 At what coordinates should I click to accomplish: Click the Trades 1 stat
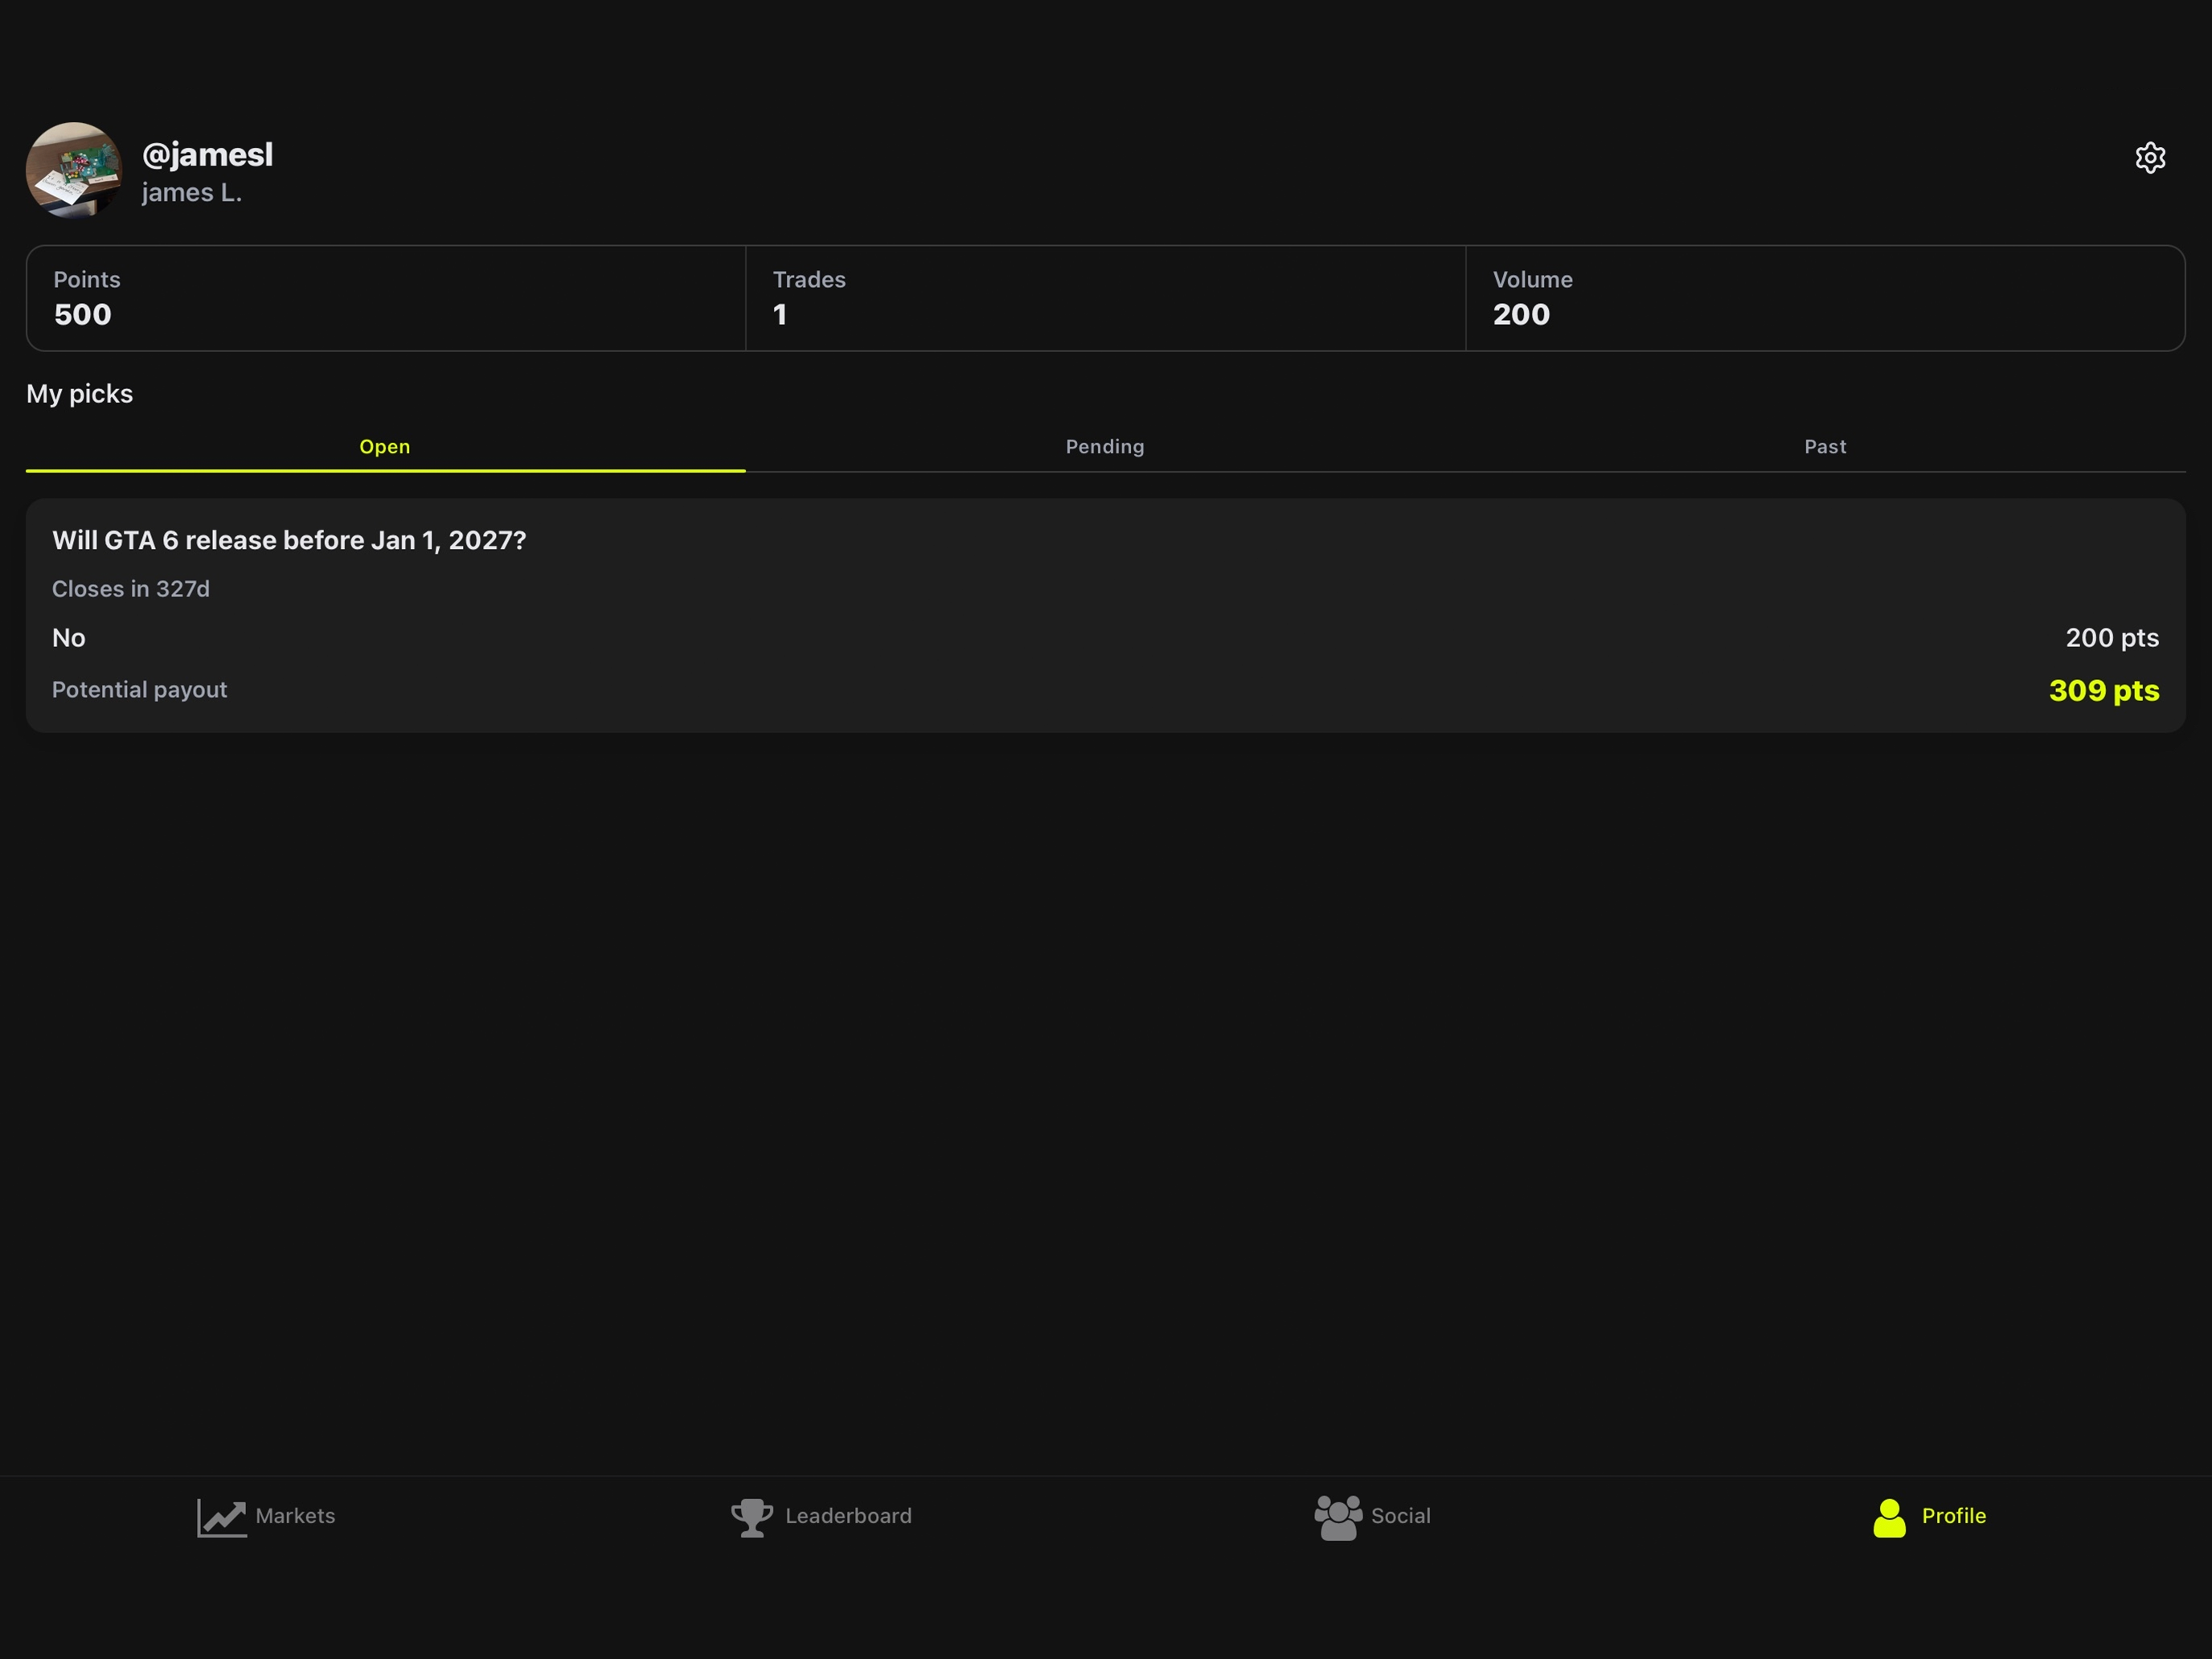1105,298
